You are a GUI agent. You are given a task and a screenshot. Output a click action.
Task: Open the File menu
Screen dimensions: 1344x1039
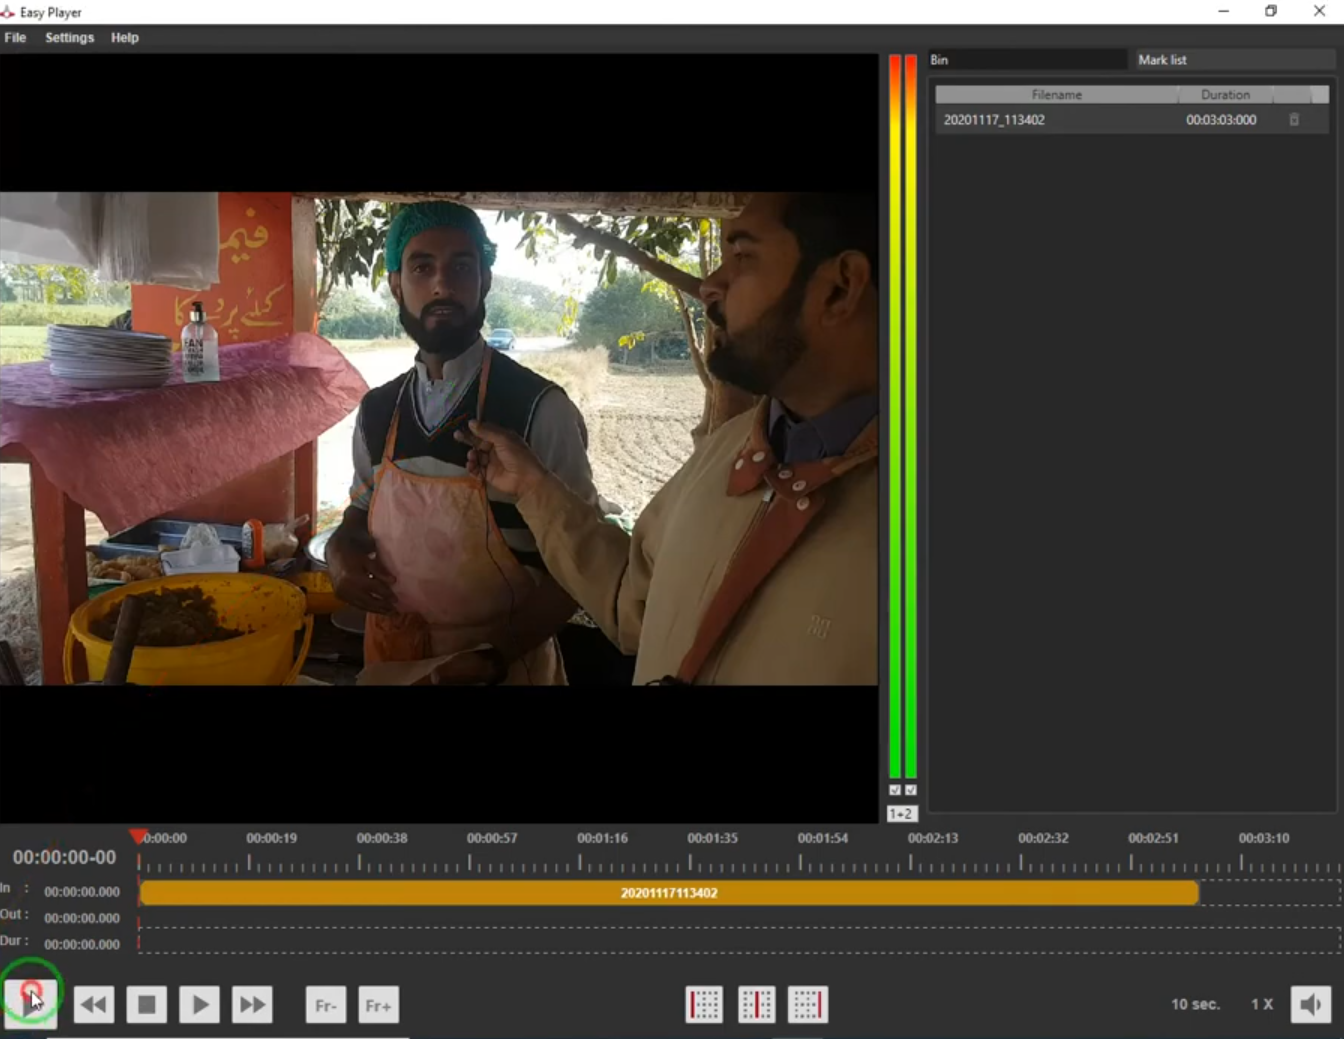tap(15, 37)
